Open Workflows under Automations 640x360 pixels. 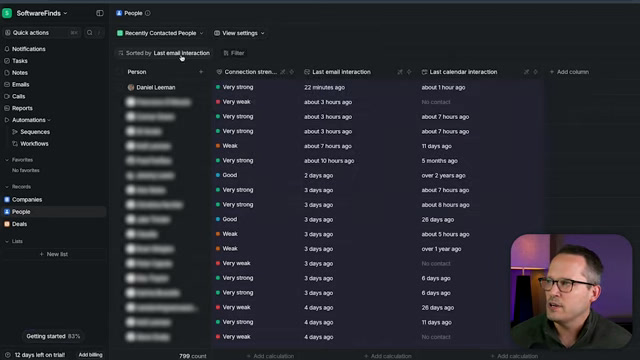coord(34,144)
